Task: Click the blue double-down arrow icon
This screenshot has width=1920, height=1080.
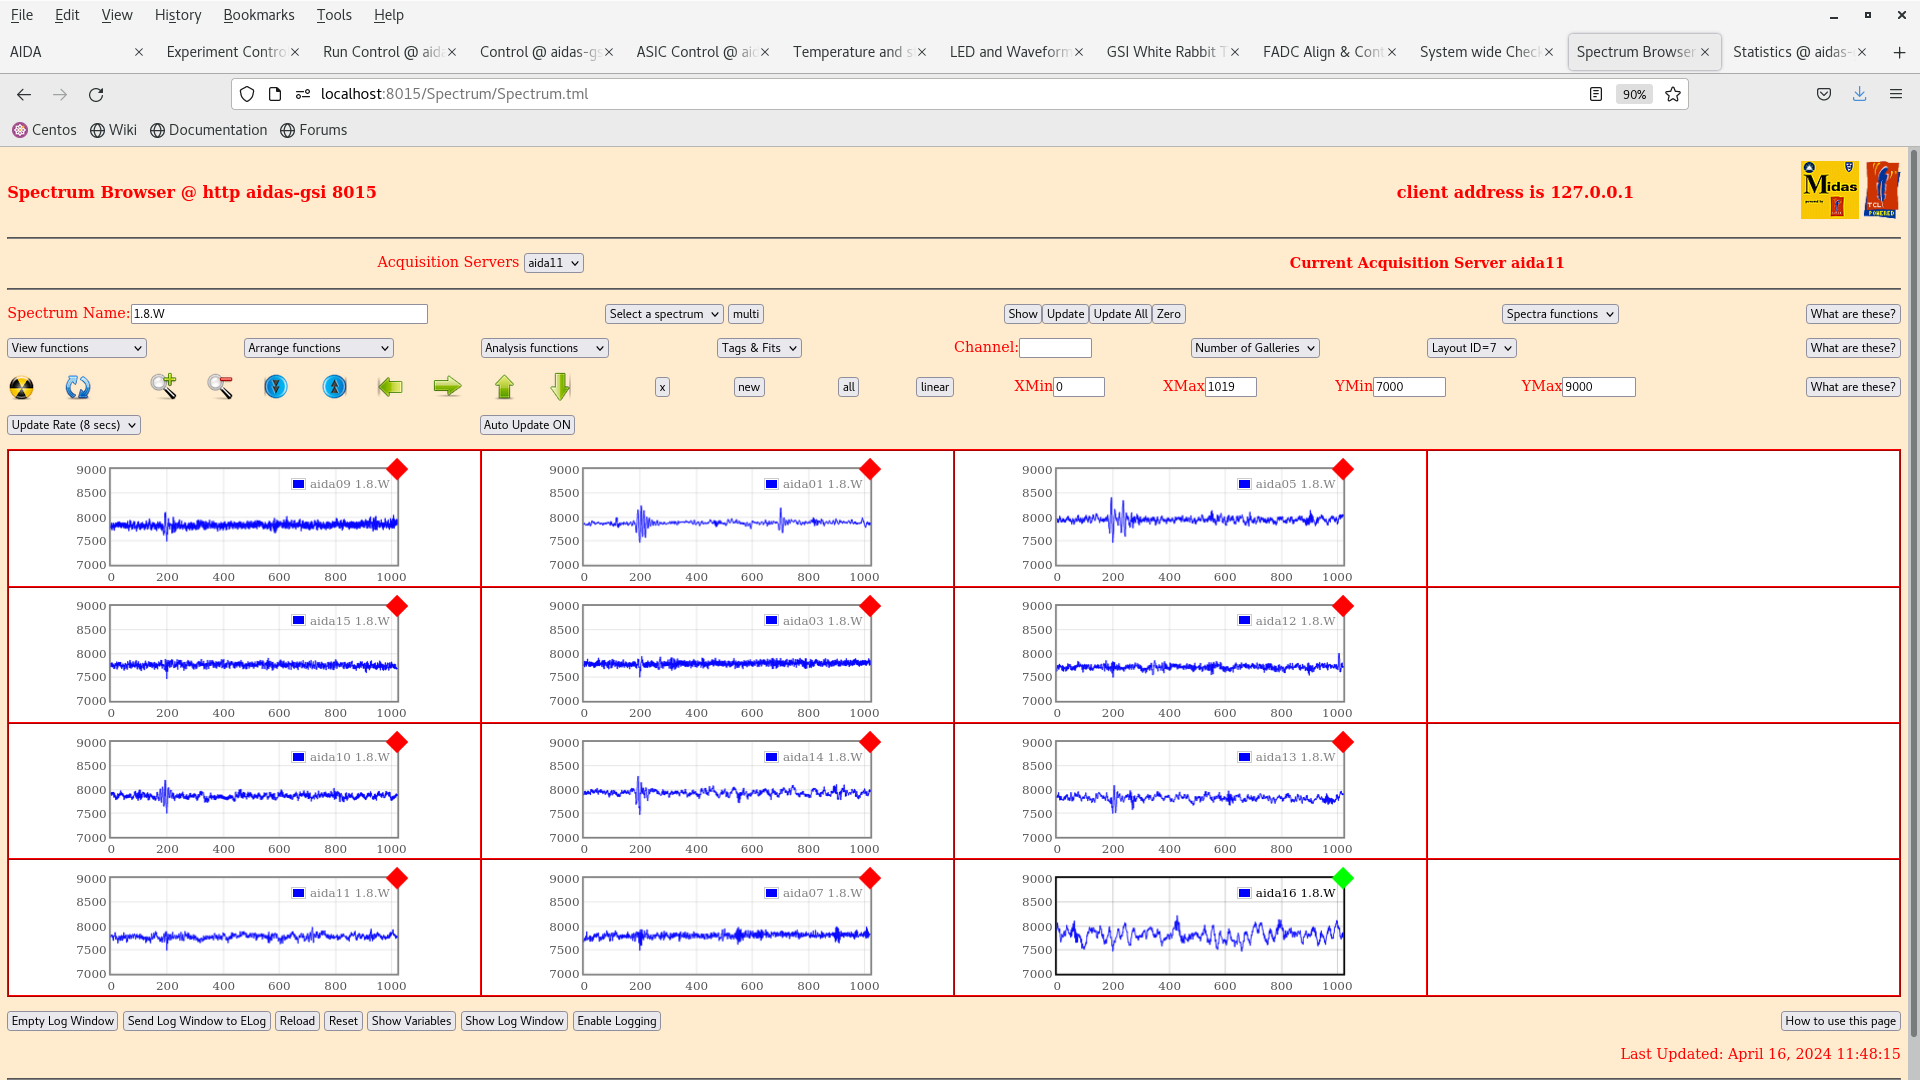Action: [x=276, y=386]
